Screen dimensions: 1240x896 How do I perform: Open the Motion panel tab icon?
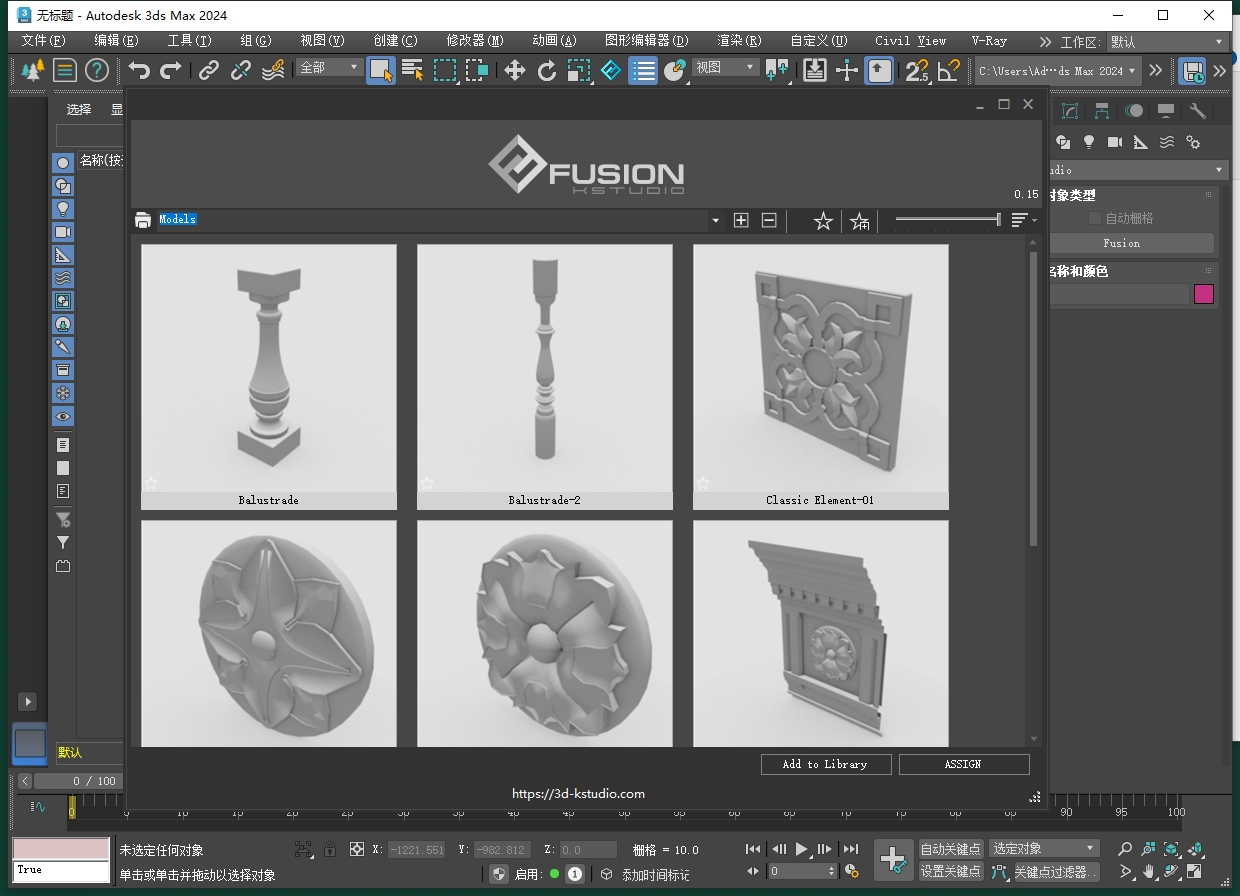[x=1134, y=111]
